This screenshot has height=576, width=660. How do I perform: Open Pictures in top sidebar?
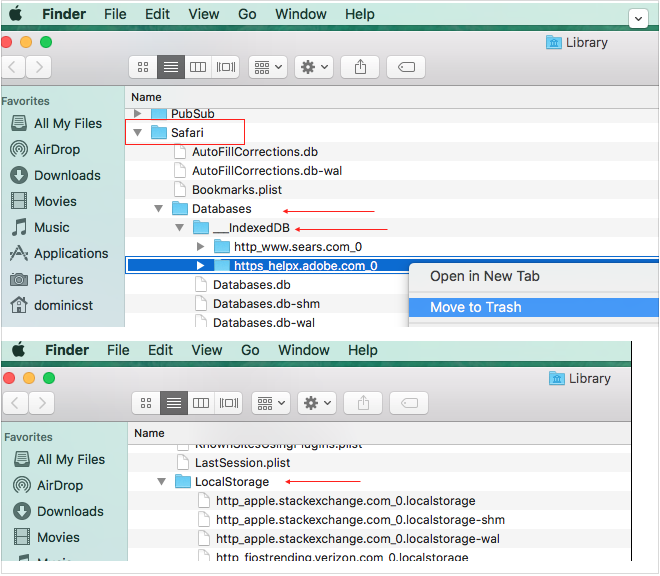click(47, 280)
